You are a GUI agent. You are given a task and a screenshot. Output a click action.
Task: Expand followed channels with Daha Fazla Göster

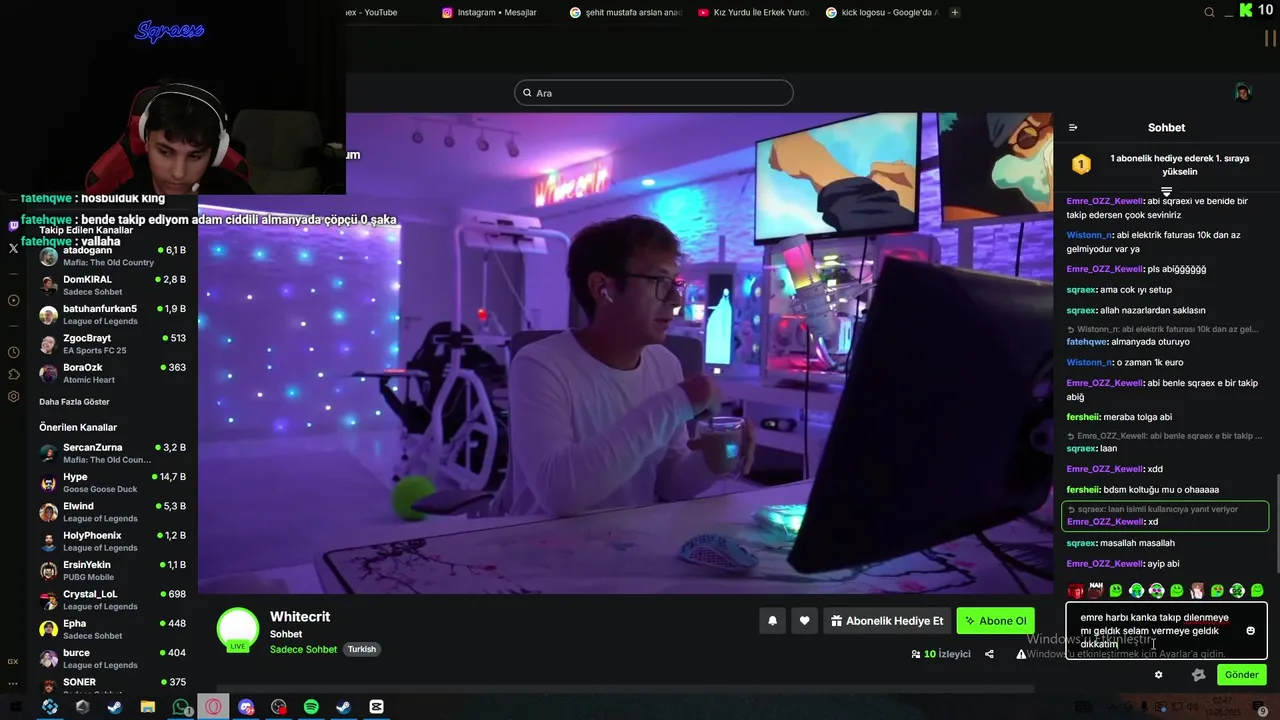click(x=74, y=402)
